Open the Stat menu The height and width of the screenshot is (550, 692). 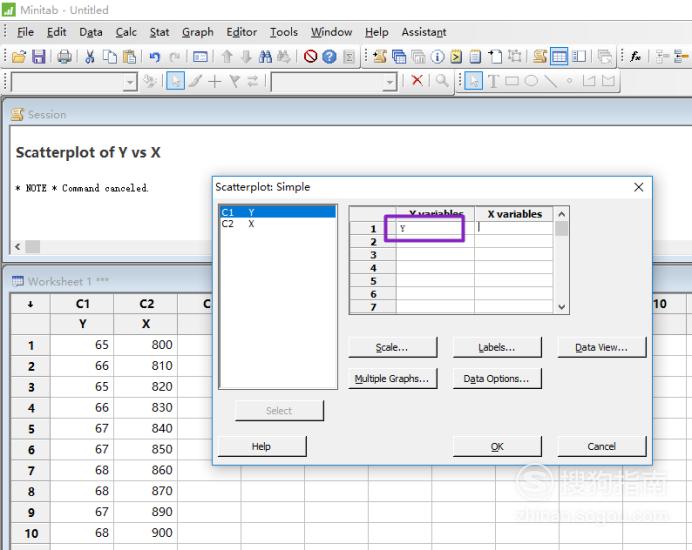pos(159,32)
